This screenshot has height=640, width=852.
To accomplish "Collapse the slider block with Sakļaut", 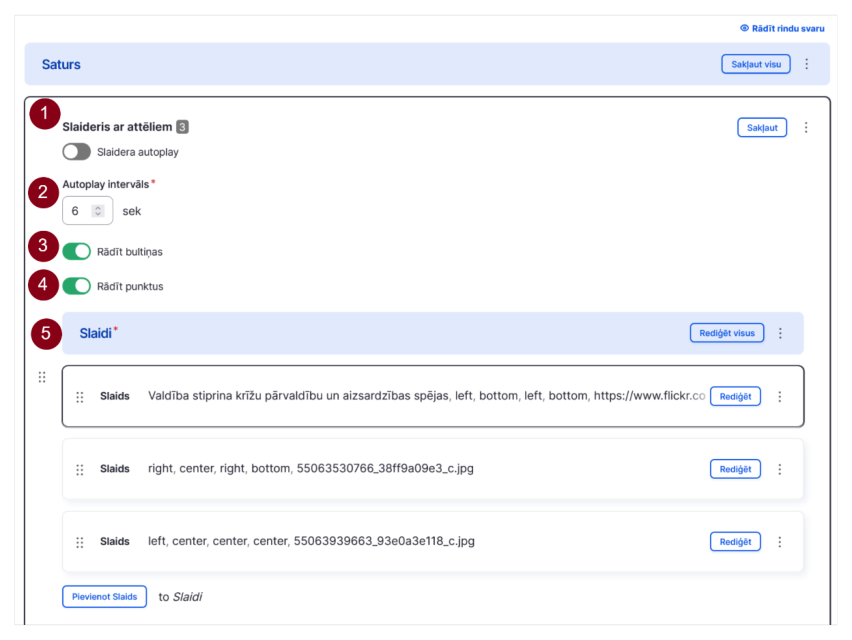I will [x=762, y=128].
